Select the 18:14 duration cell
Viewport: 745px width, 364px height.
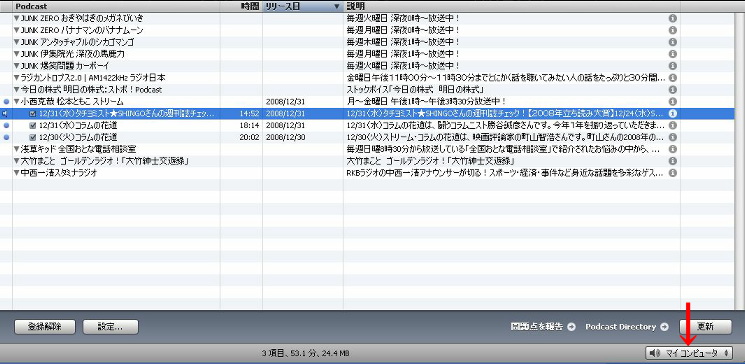point(248,126)
